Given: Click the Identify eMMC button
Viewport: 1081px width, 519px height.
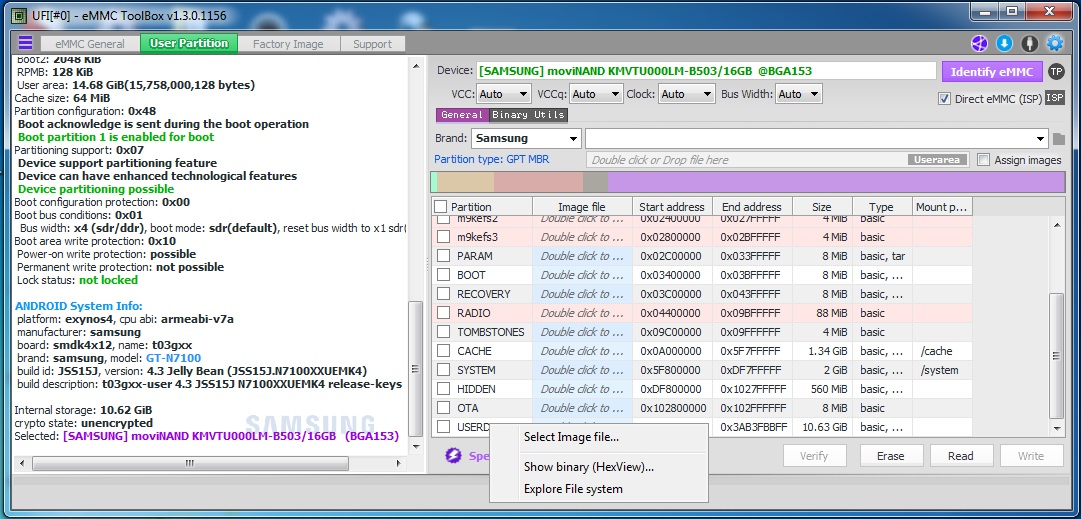Looking at the screenshot, I should pos(992,72).
